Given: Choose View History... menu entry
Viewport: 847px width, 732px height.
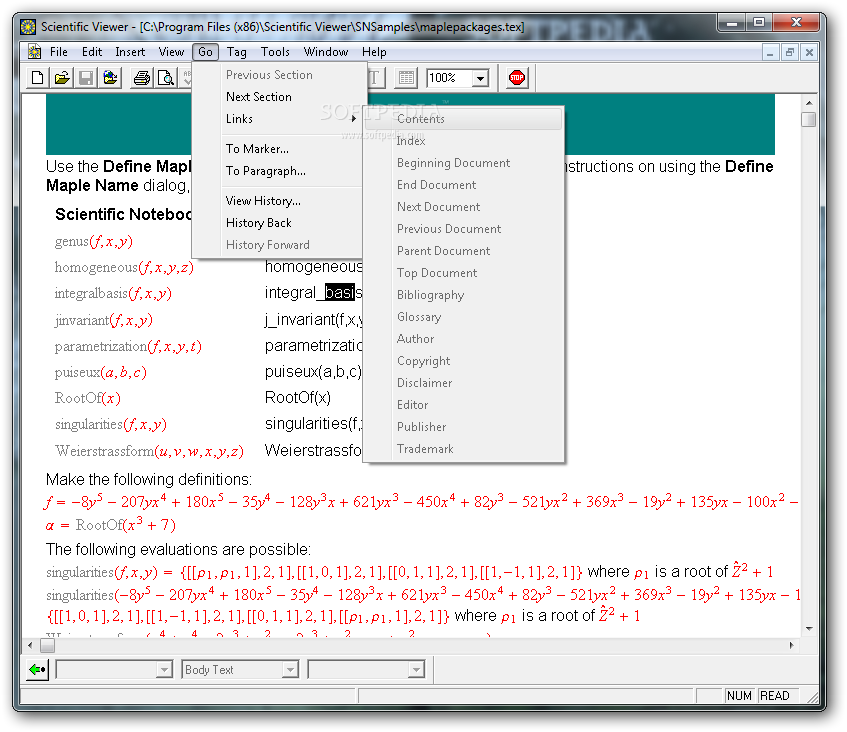Looking at the screenshot, I should click(279, 201).
